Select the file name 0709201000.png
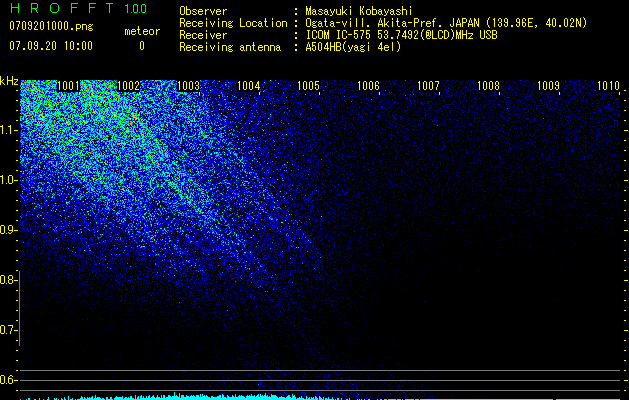The image size is (629, 400). pos(51,26)
